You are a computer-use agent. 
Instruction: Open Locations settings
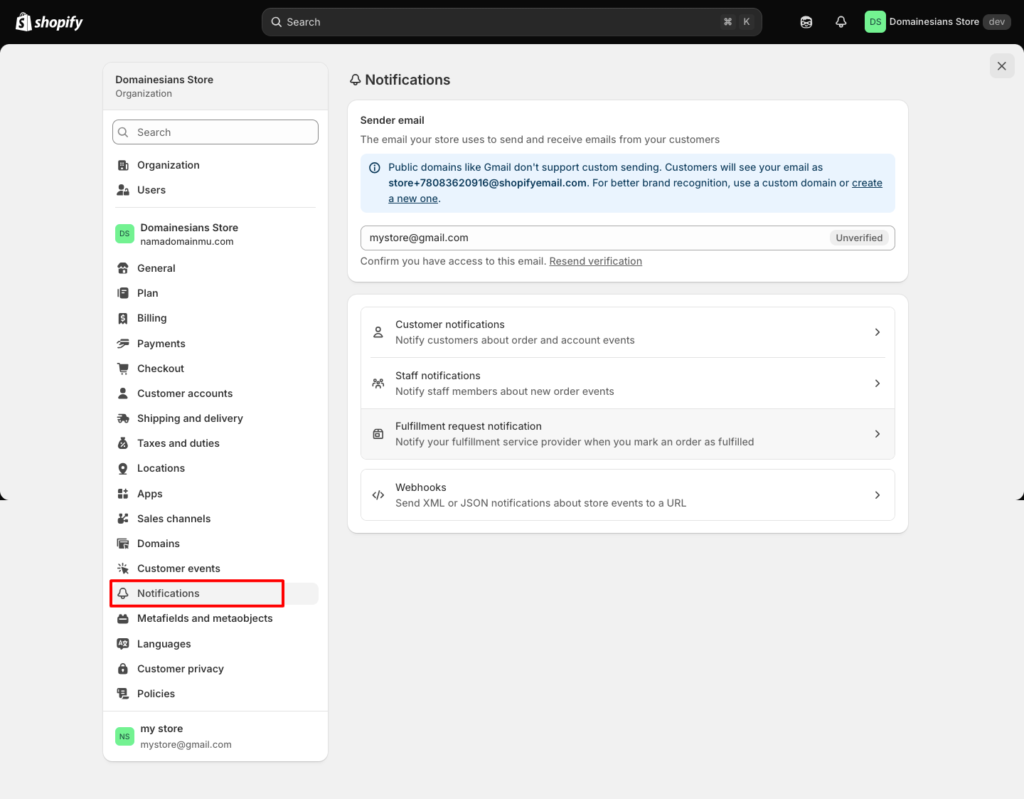216,468
